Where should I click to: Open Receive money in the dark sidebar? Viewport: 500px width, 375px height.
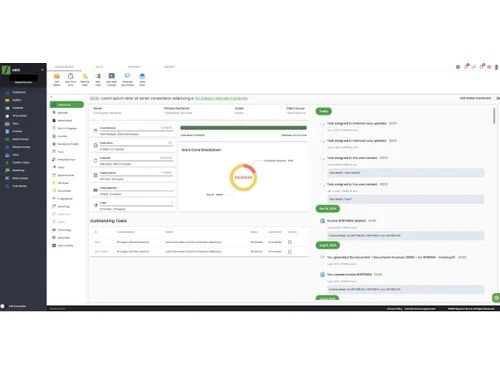pos(21,147)
